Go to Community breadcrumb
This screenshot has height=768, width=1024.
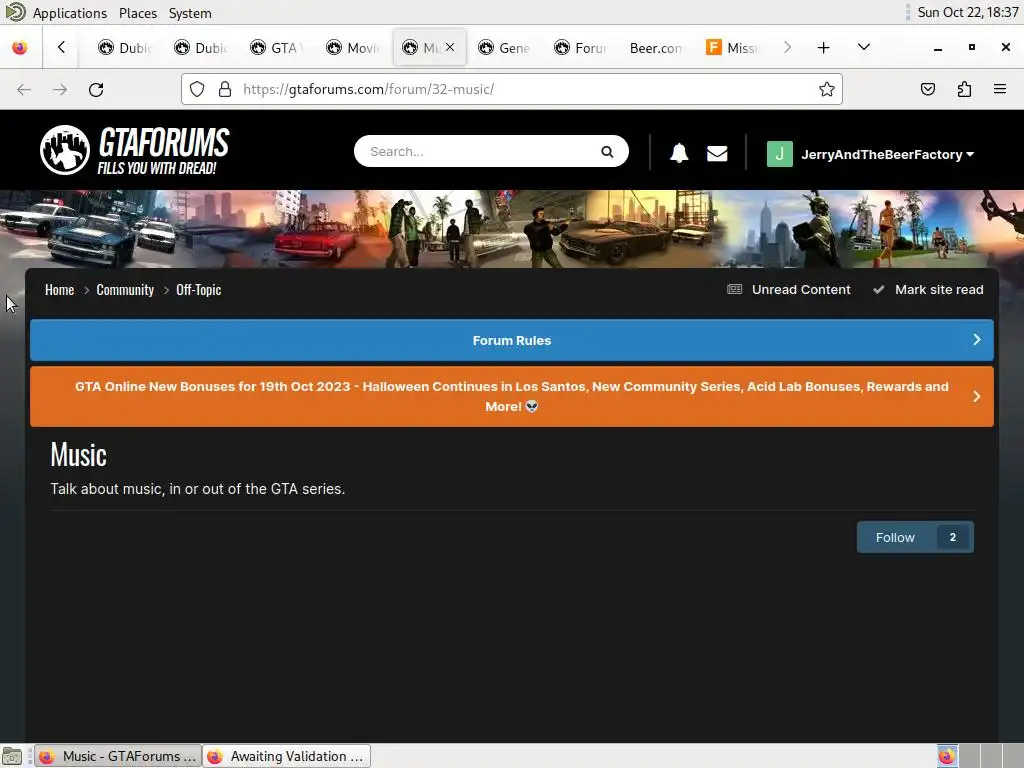tap(125, 290)
